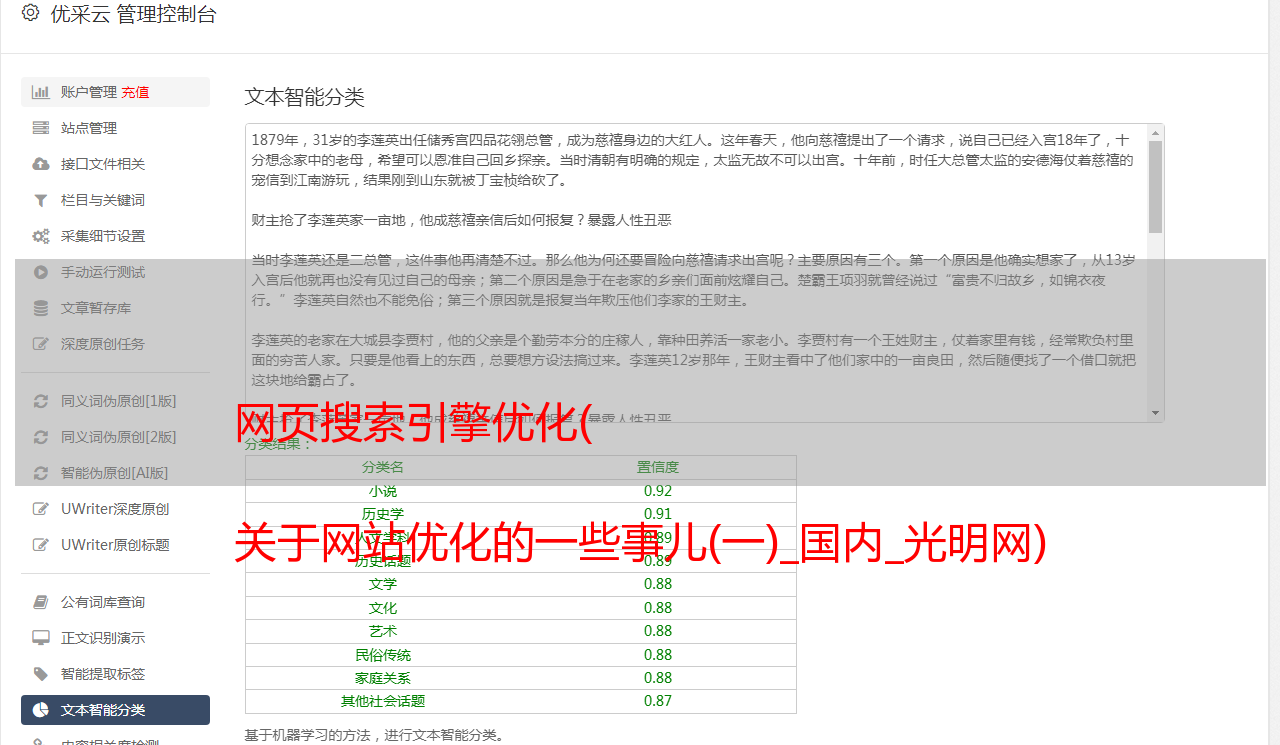
Task: Click the database icon for 文章暂存库
Action: pos(40,308)
